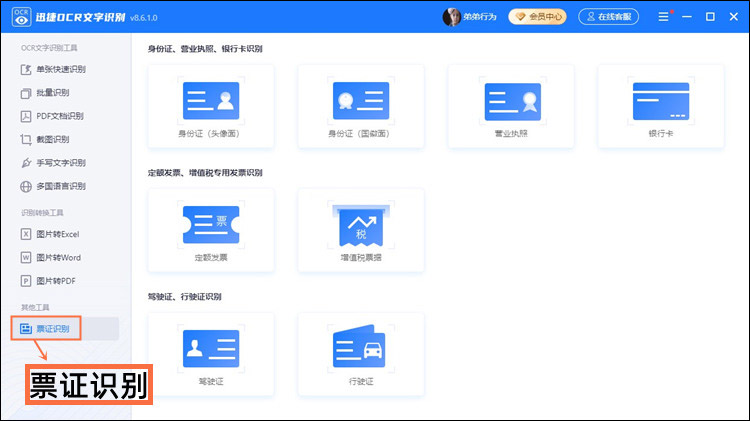Click the 图片转Excel icon

click(26, 234)
